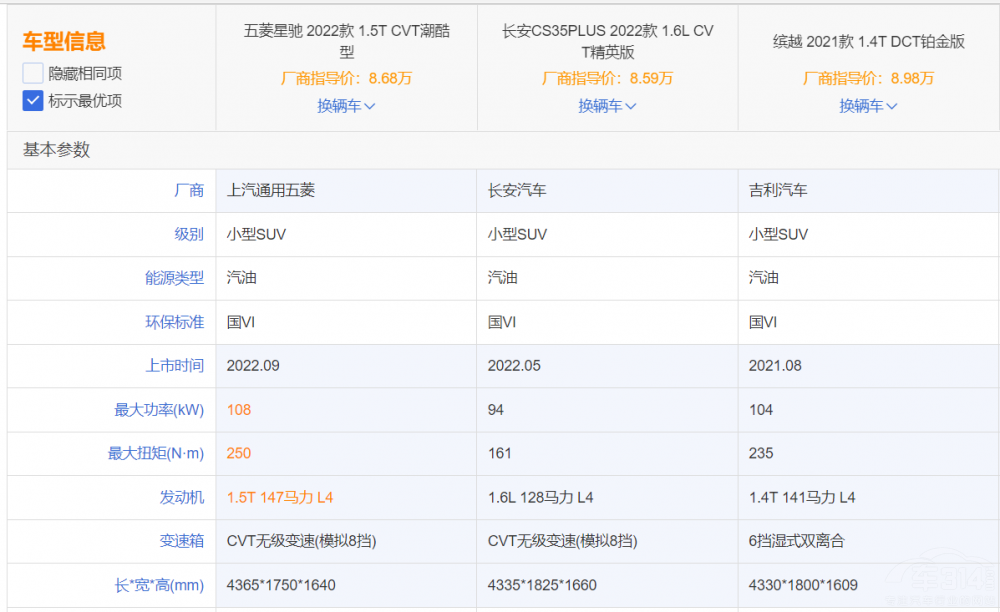1000x612 pixels.
Task: Click the 上市时间 parameter label
Action: click(174, 366)
